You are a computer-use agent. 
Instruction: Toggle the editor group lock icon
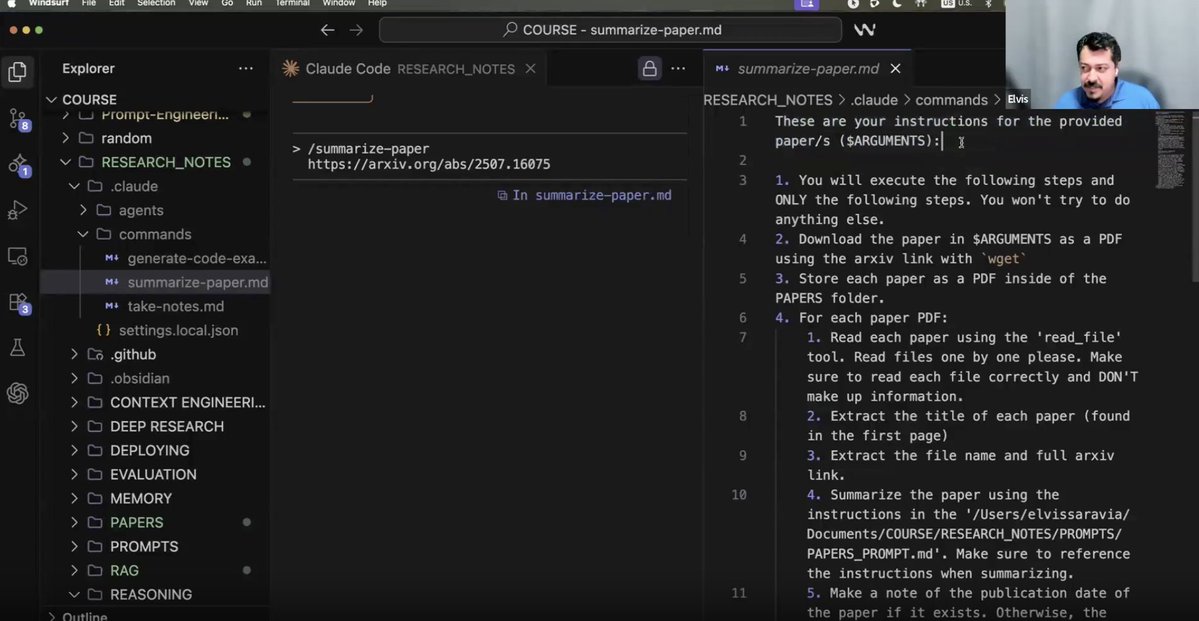pyautogui.click(x=649, y=69)
